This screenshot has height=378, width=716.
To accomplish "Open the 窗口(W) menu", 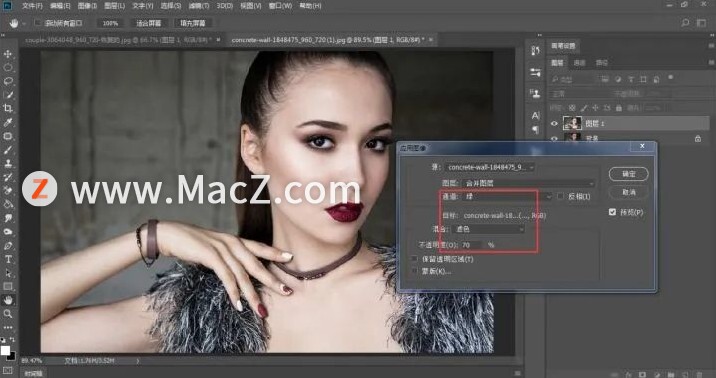I will 280,6.
